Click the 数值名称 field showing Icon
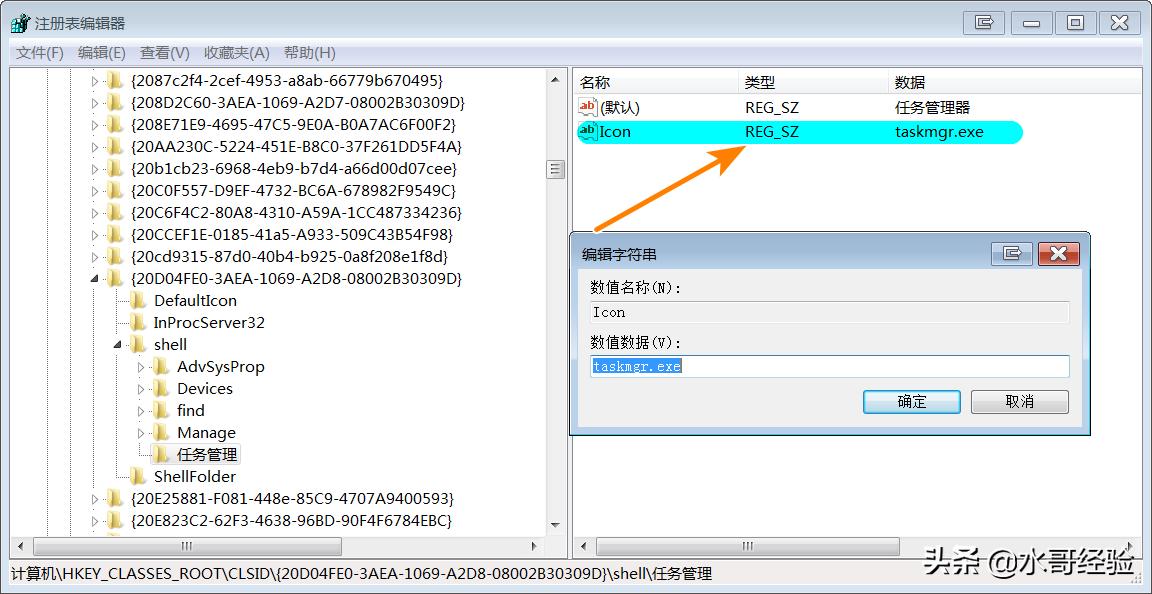 click(829, 312)
